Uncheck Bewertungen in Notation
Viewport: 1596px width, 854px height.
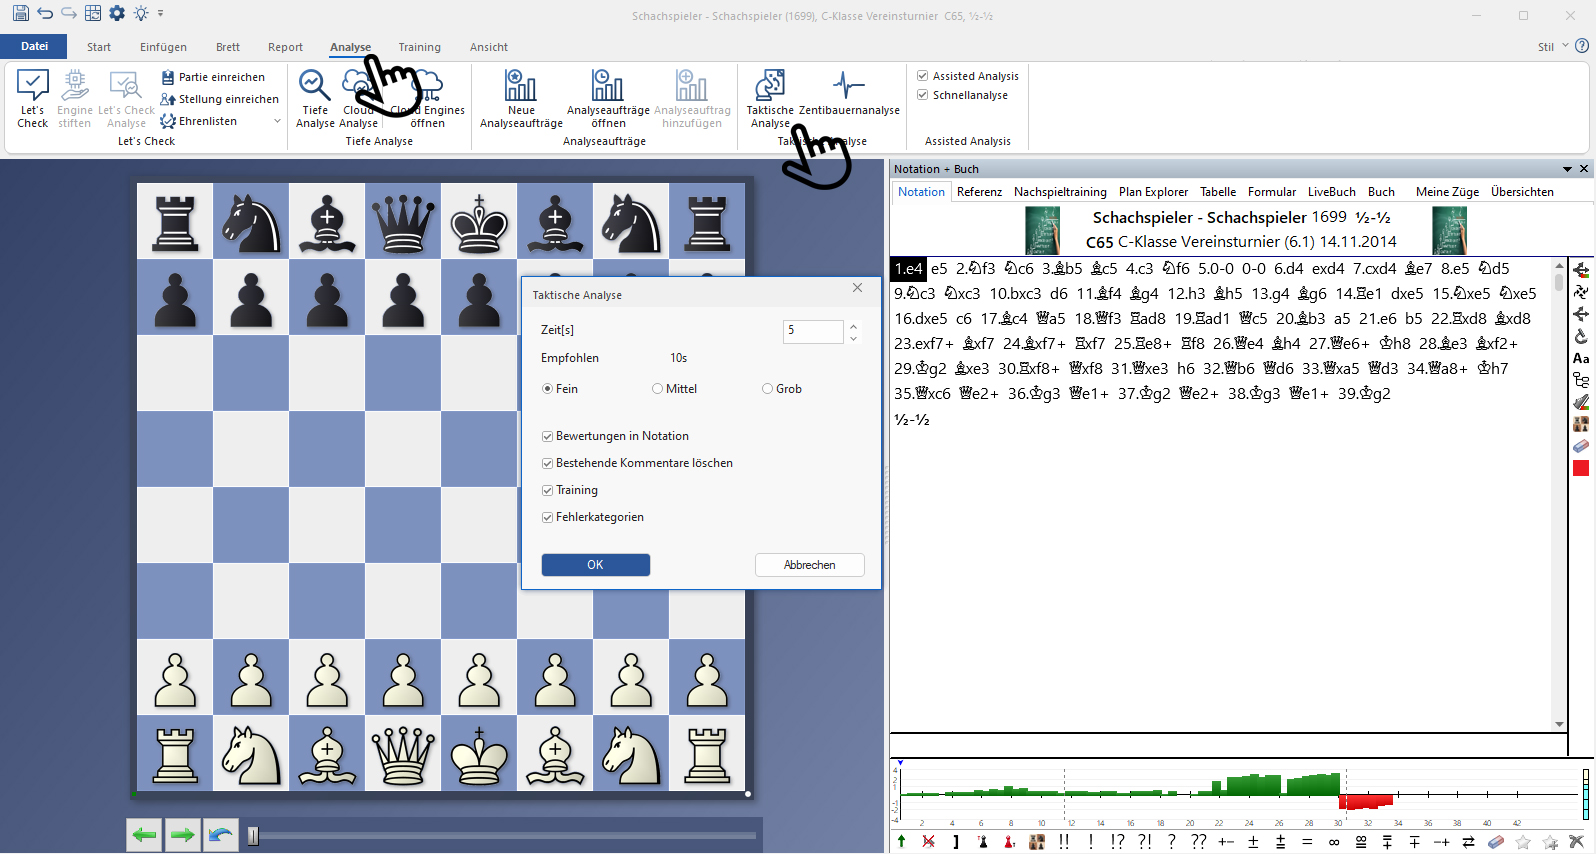548,436
